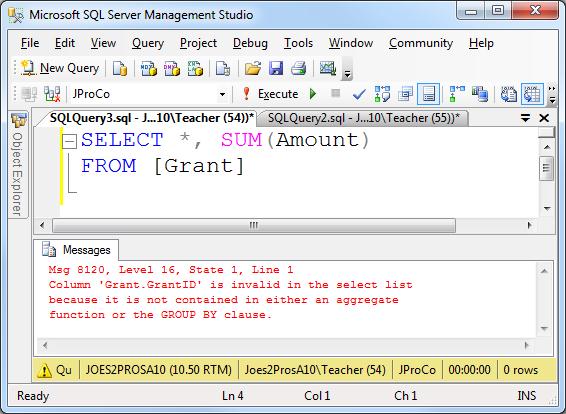The image size is (566, 414).
Task: Click editor vertical scrollbar up arrow
Action: 547,147
